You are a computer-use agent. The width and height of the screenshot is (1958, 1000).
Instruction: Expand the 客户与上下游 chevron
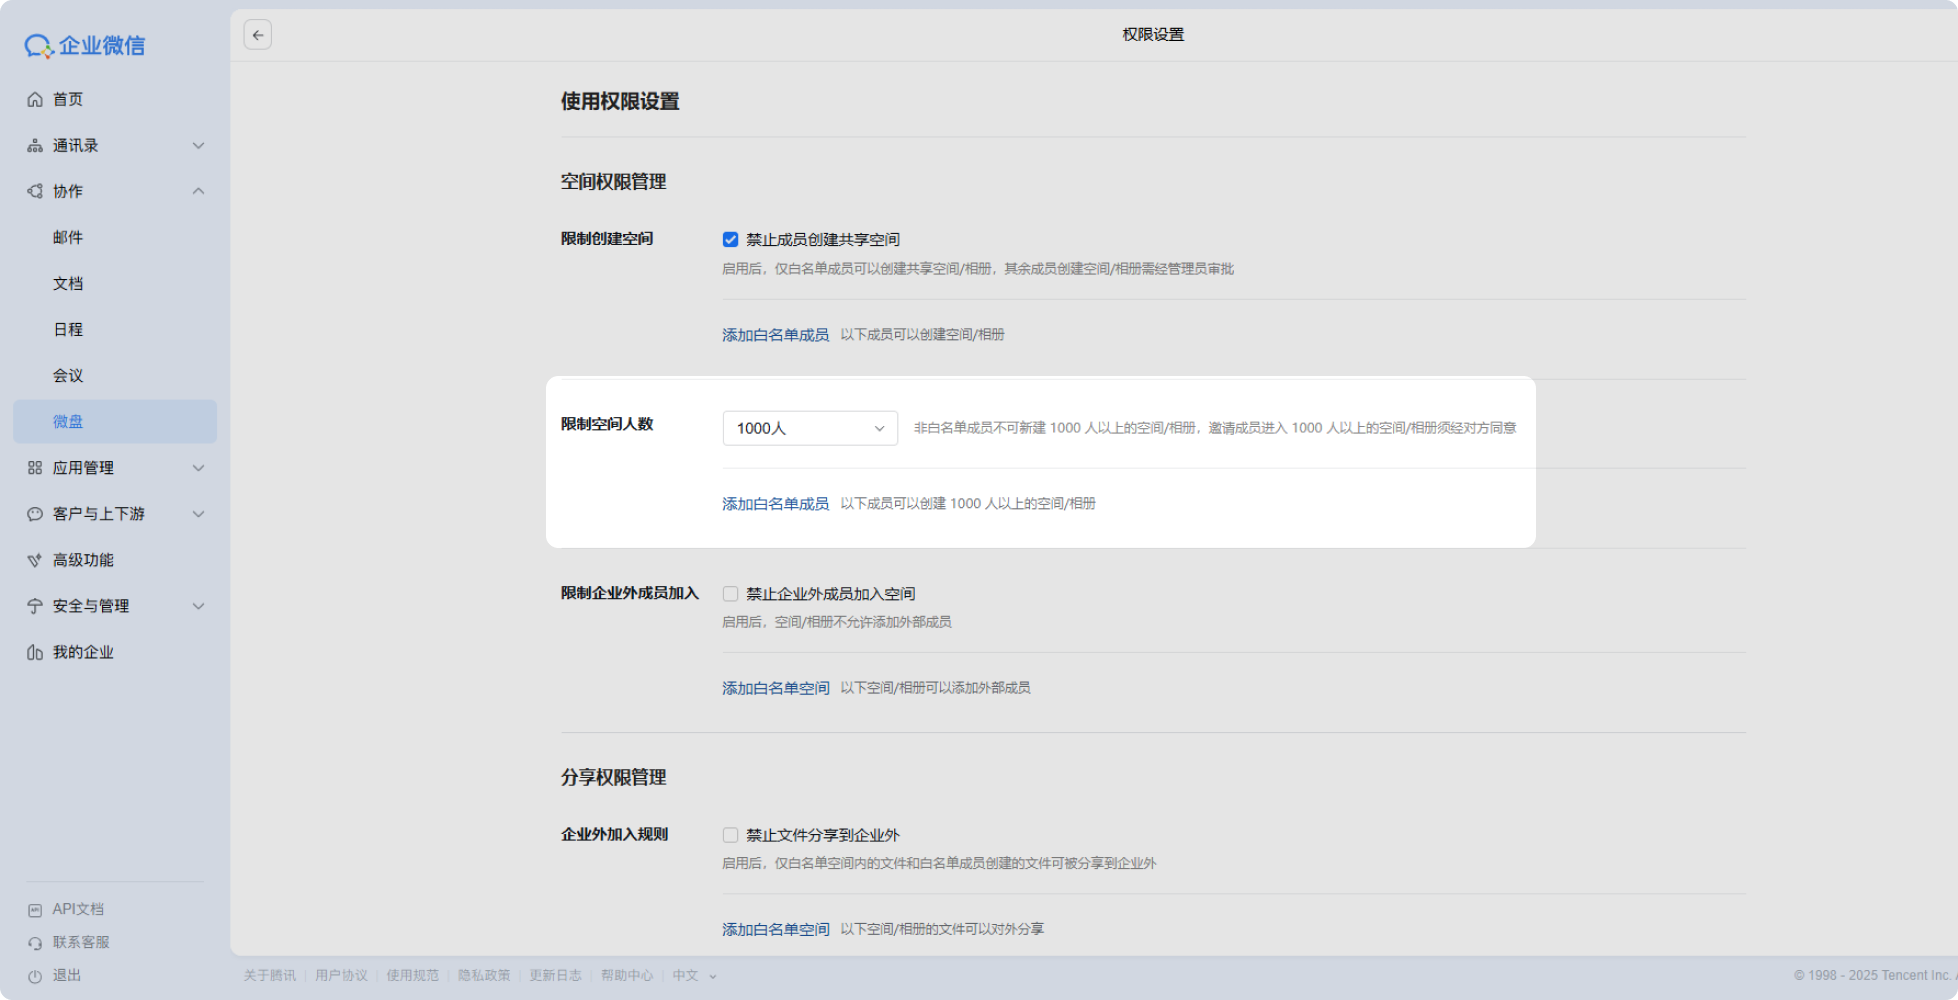tap(198, 514)
